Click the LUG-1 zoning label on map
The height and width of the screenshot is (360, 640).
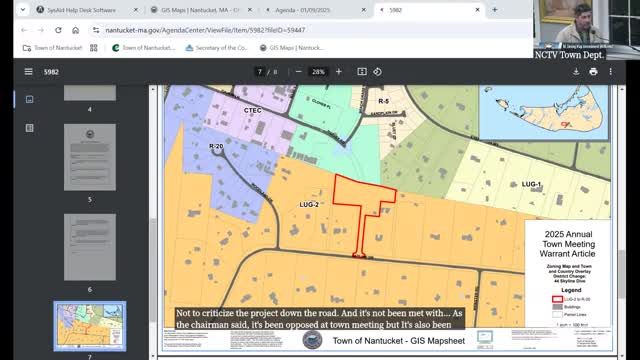531,184
